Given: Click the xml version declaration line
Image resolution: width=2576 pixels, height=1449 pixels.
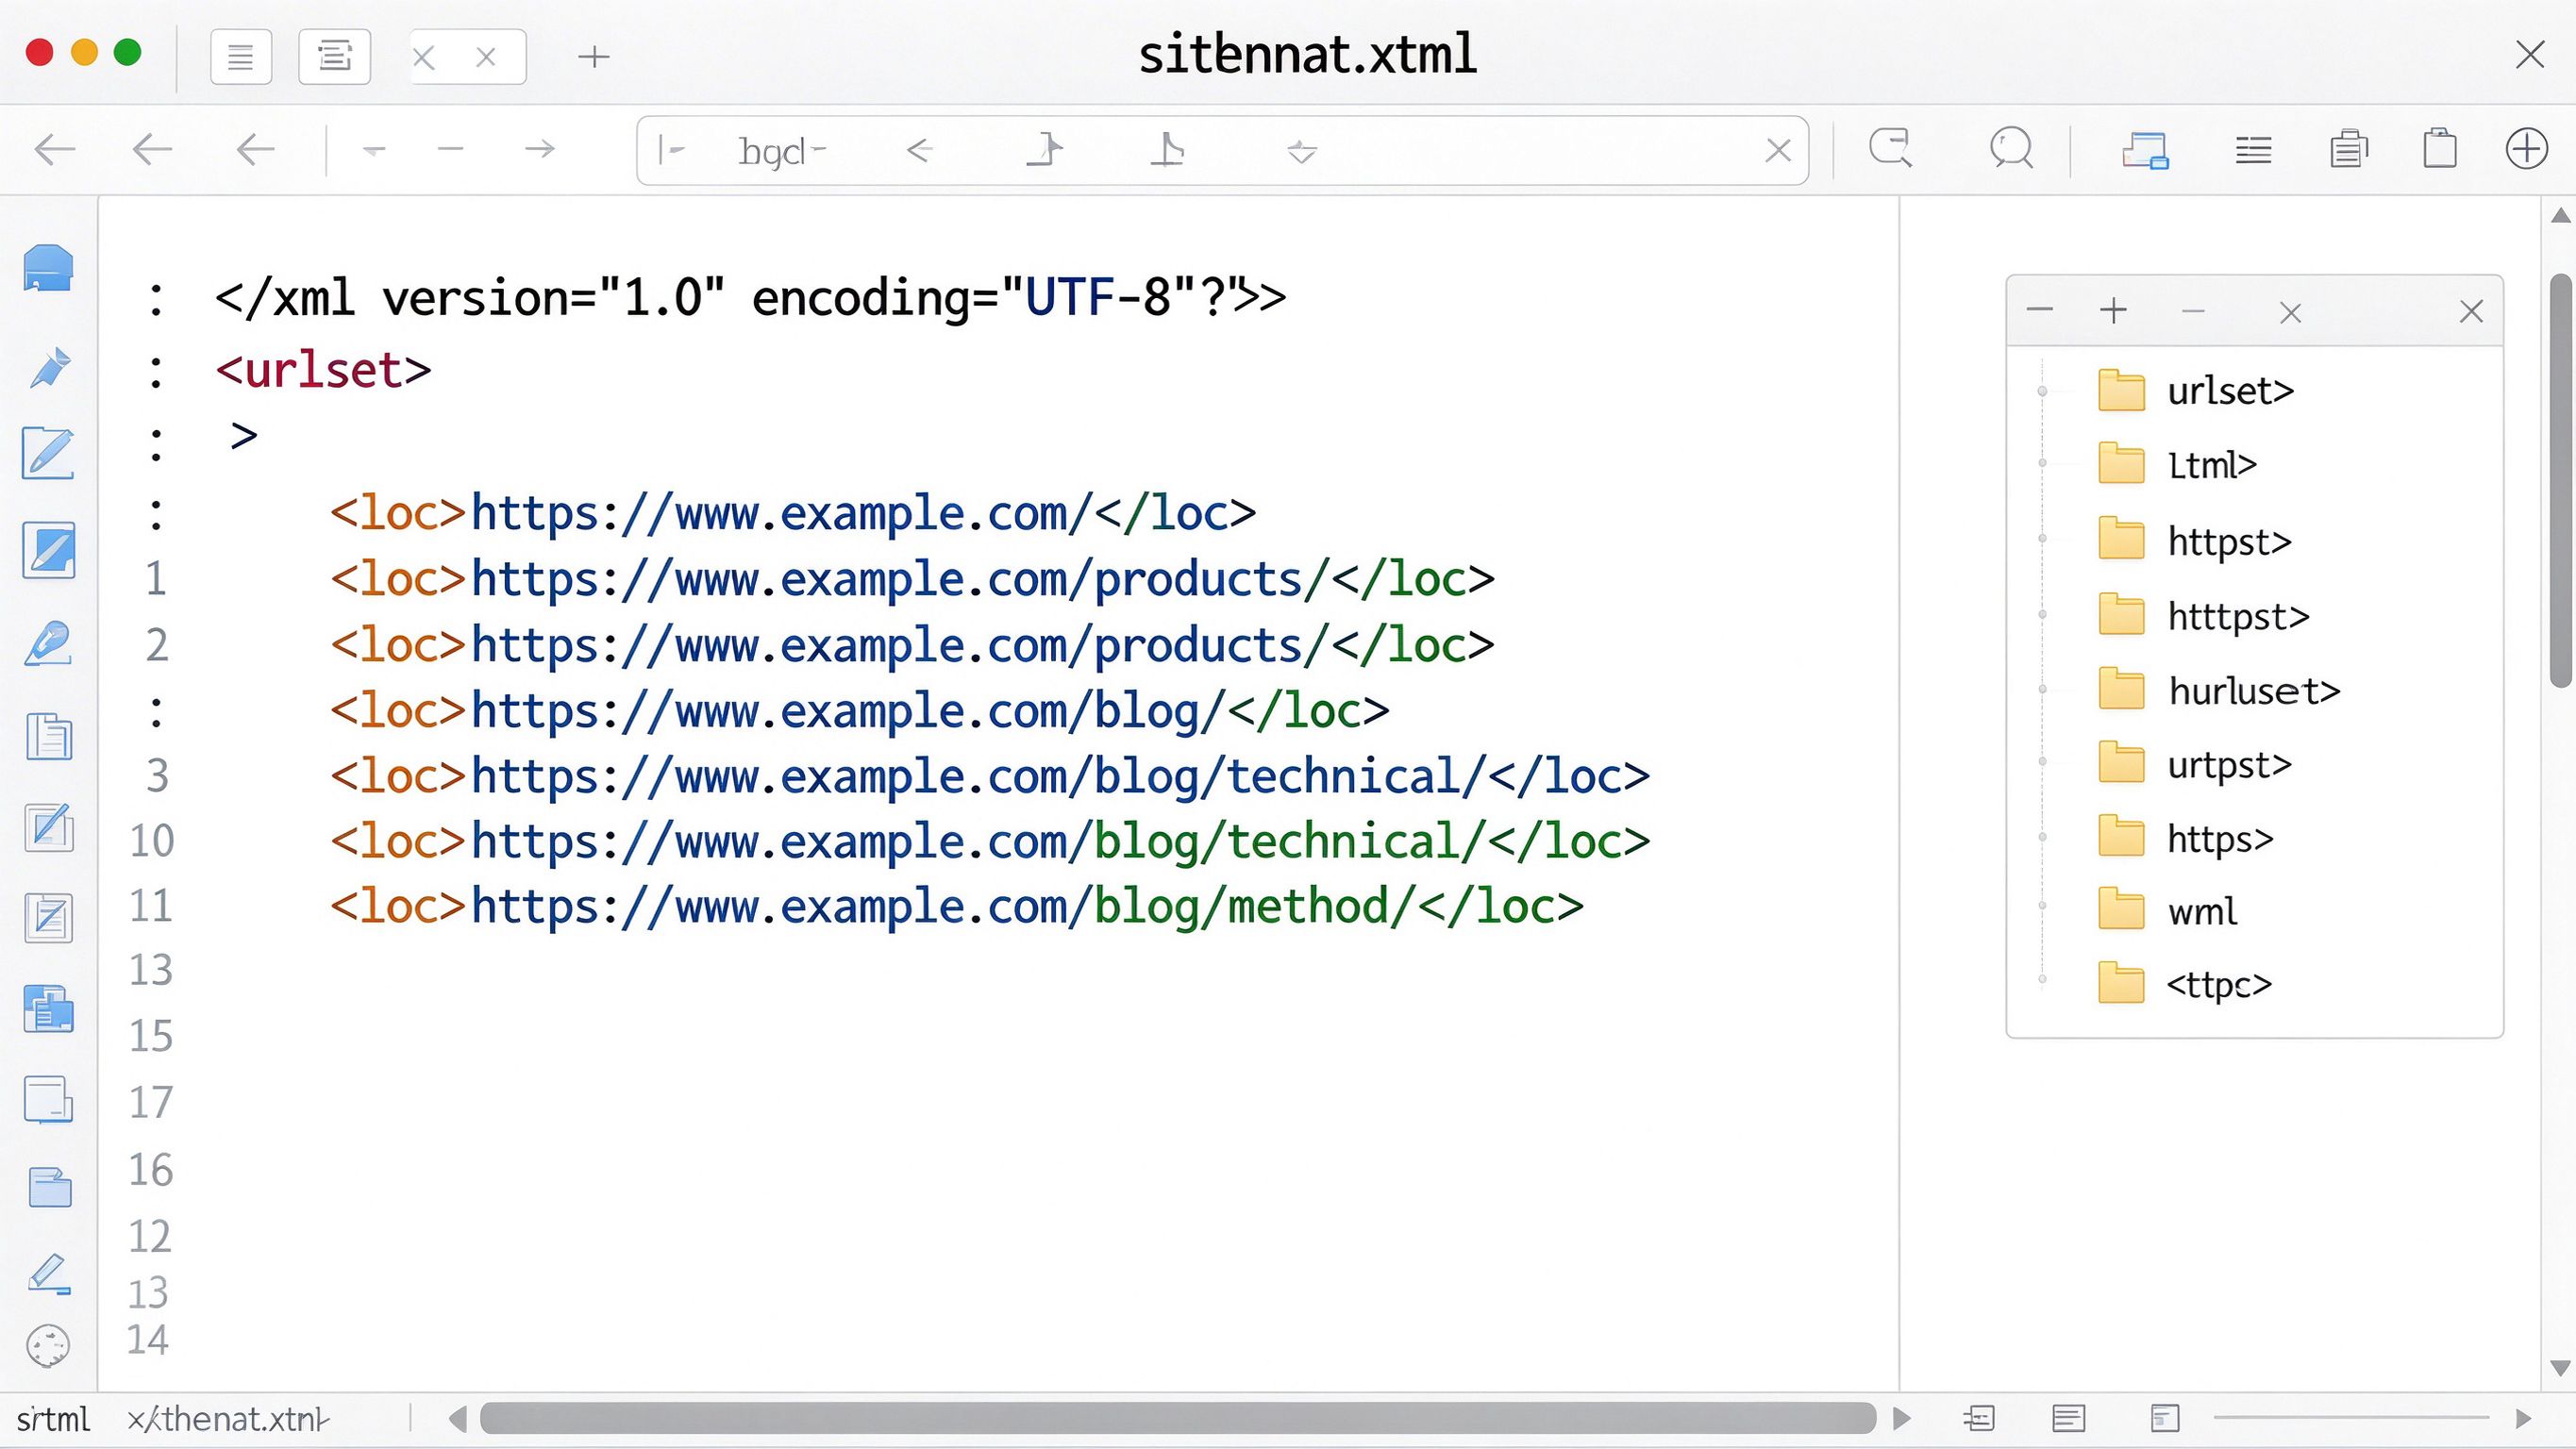Looking at the screenshot, I should pyautogui.click(x=750, y=297).
